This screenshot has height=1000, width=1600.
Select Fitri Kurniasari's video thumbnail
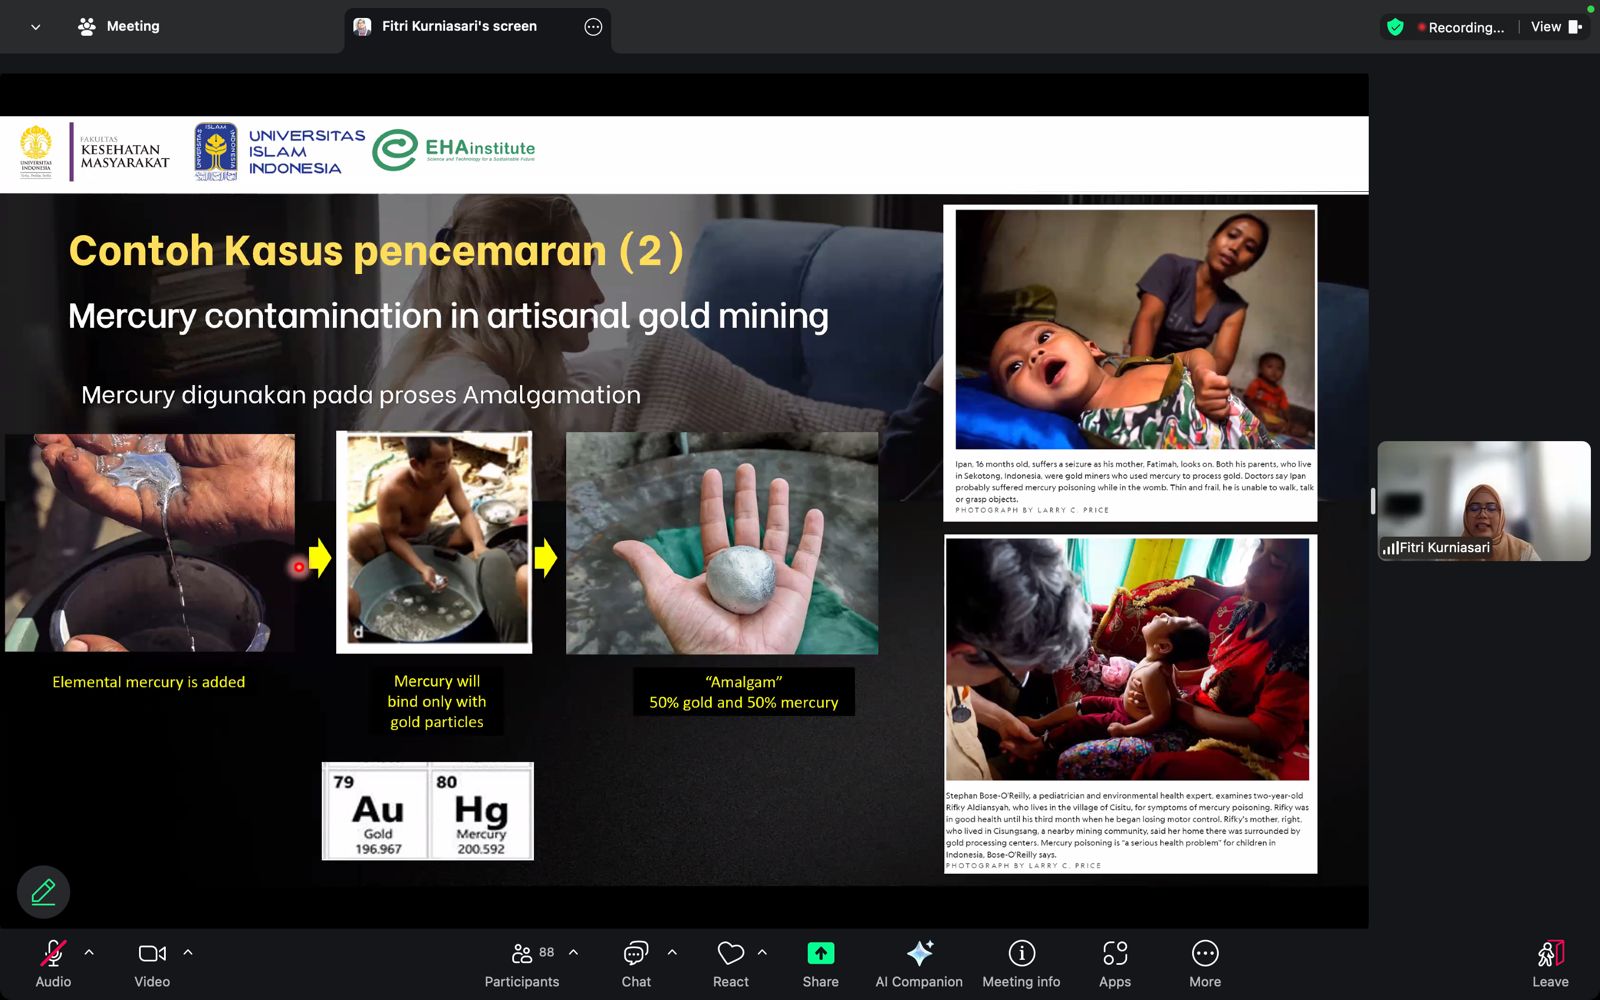click(1483, 501)
